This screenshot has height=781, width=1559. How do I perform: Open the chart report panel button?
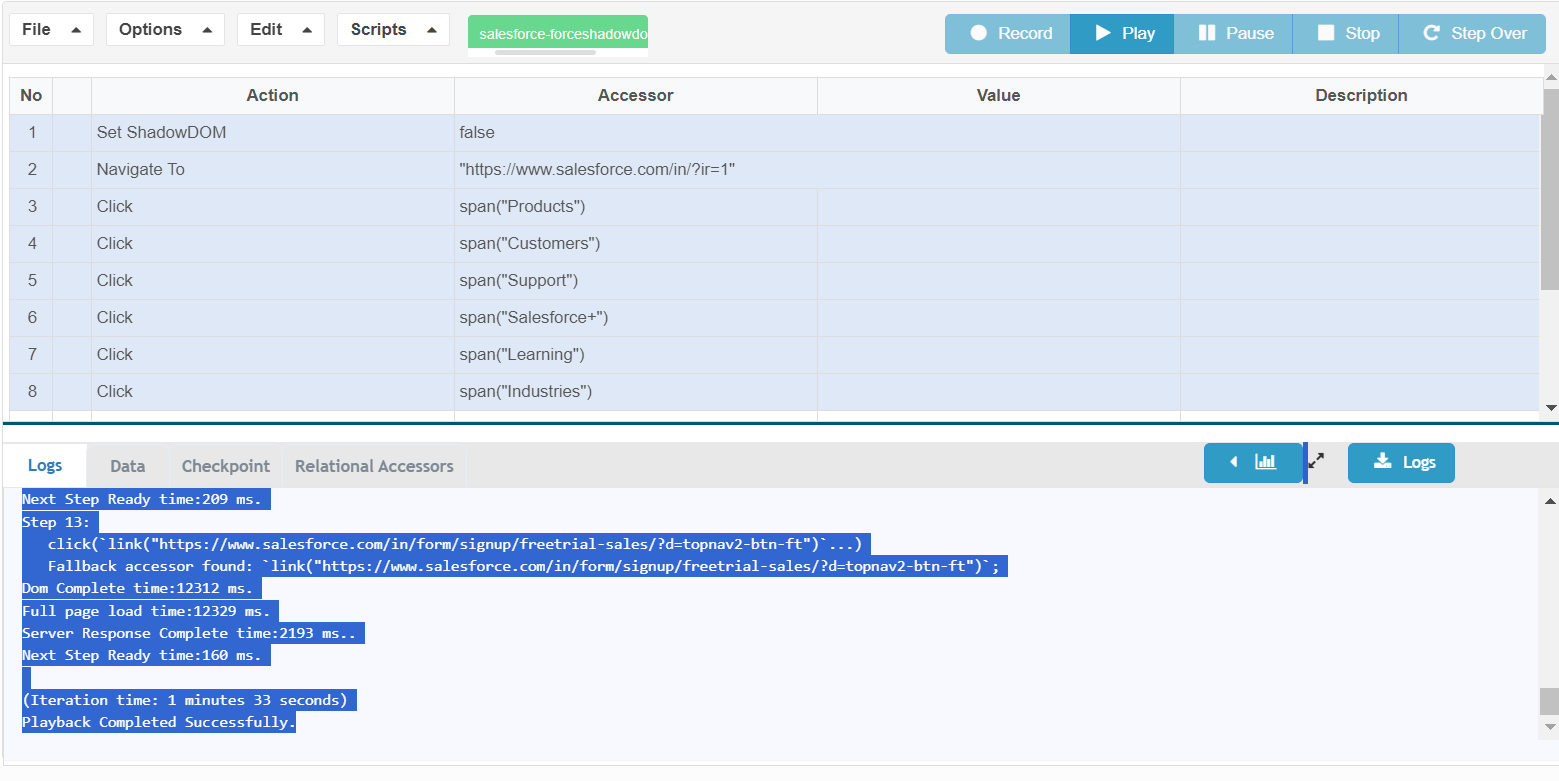pos(1253,463)
